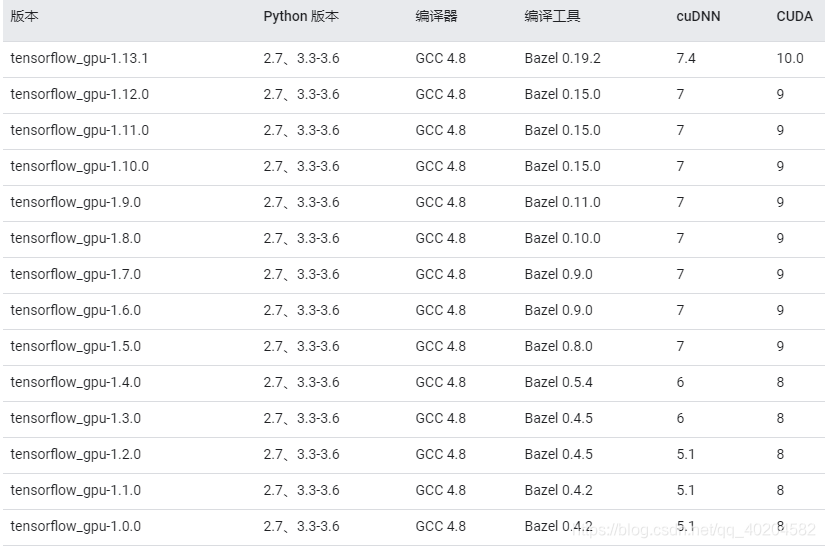Select the tensorflow_gpu-1.1.0 cell
The image size is (825, 548).
pos(75,491)
